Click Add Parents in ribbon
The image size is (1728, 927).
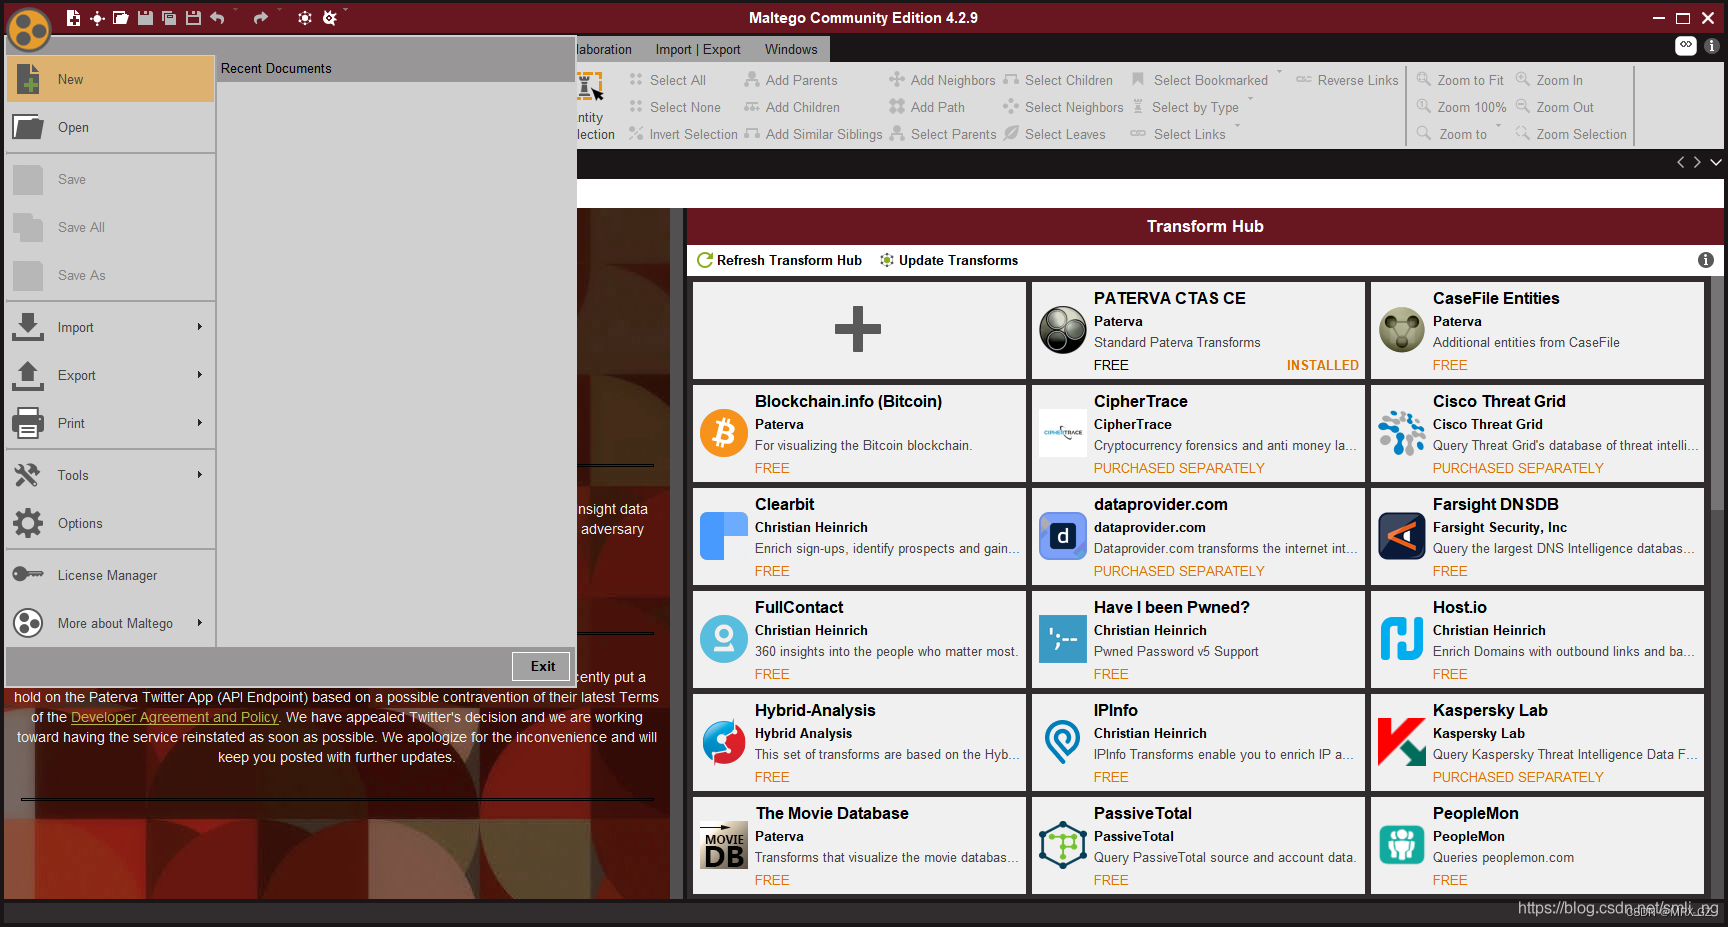click(x=791, y=80)
